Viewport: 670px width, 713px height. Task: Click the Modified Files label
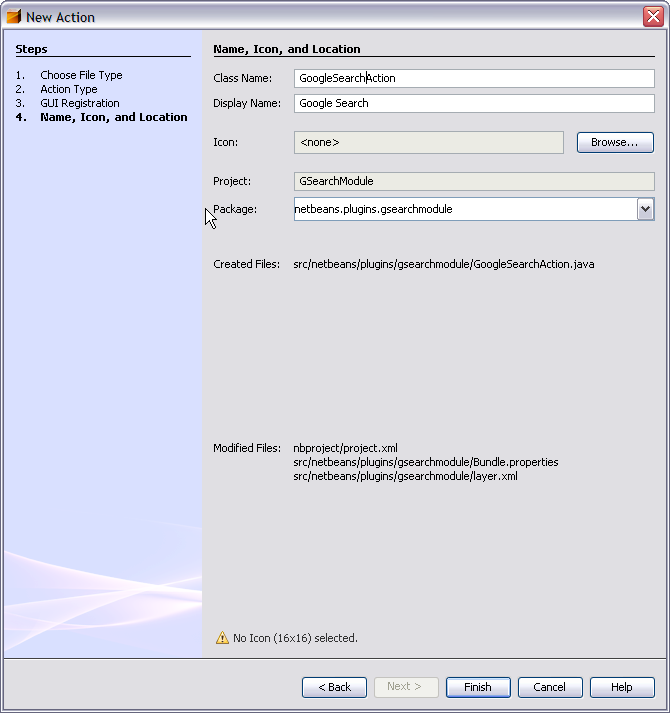click(247, 448)
